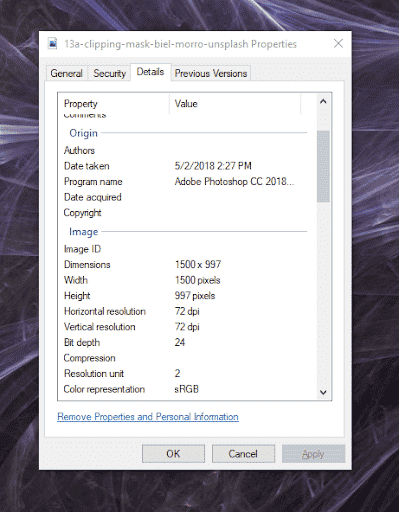This screenshot has height=512, width=399.
Task: Click the Cancel button
Action: pos(243,454)
